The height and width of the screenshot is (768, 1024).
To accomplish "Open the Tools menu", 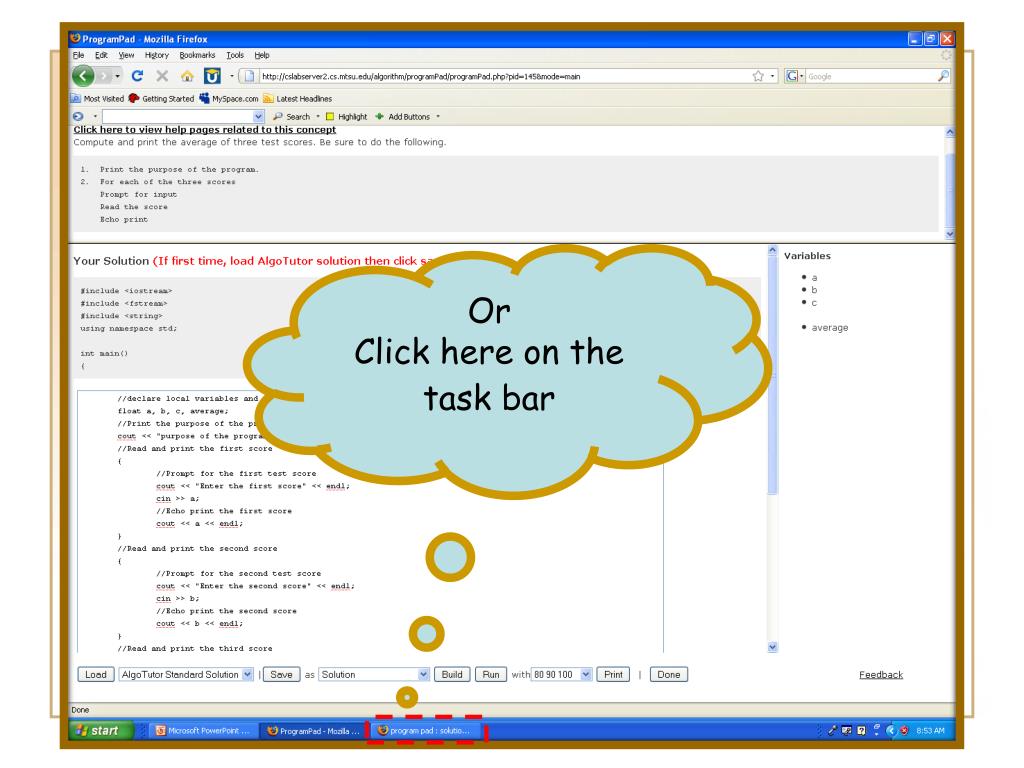I will 235,56.
